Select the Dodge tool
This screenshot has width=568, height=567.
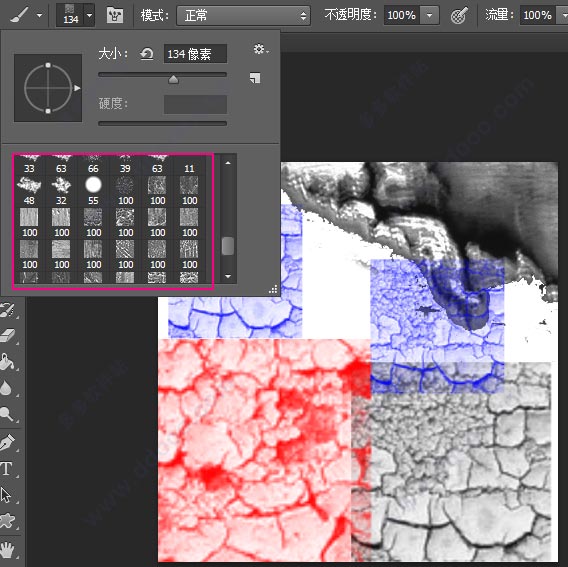click(x=7, y=413)
